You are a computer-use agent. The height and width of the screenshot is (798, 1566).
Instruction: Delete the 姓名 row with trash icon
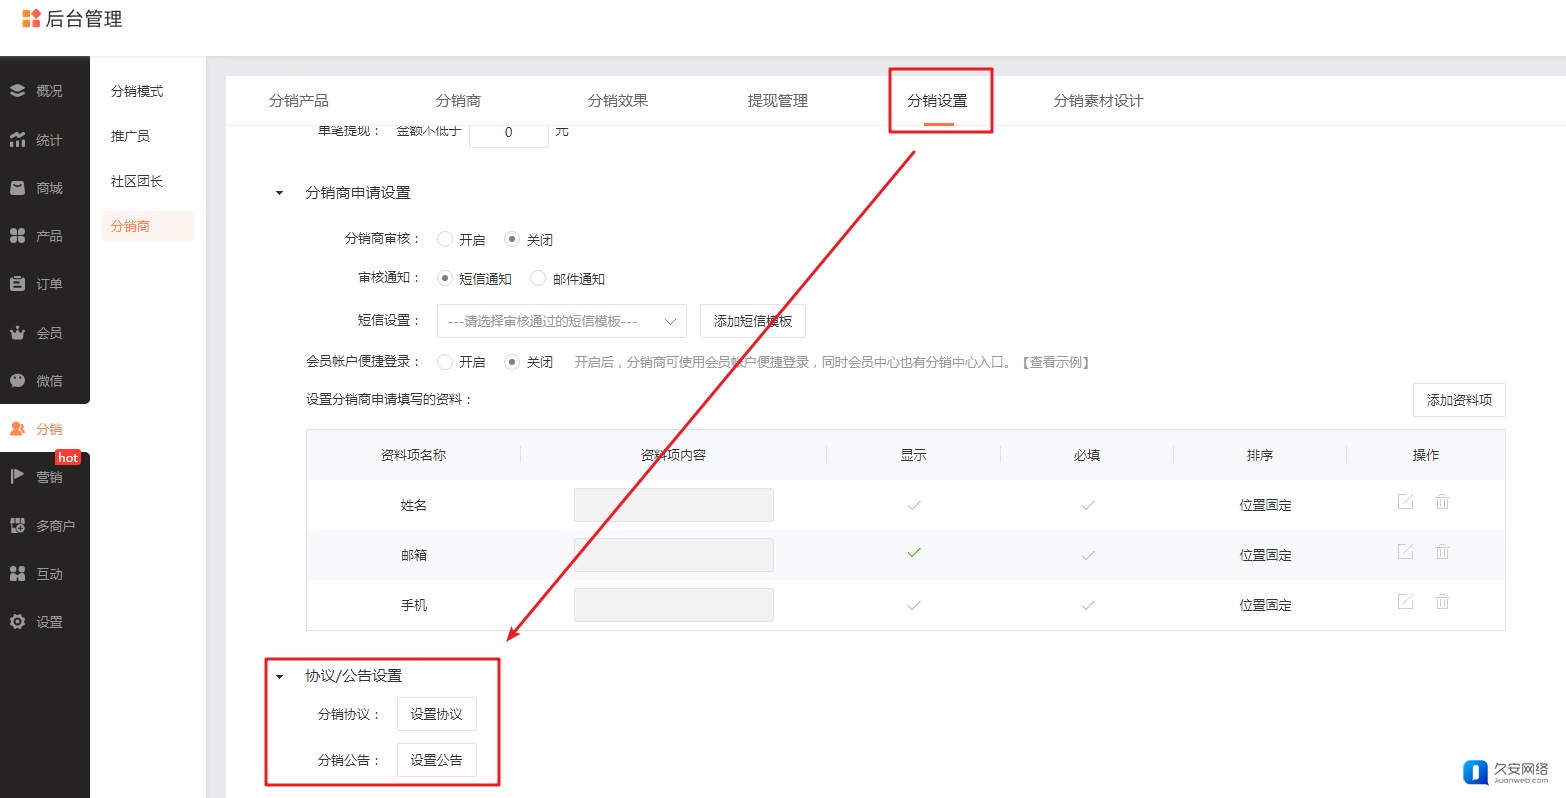(x=1442, y=502)
